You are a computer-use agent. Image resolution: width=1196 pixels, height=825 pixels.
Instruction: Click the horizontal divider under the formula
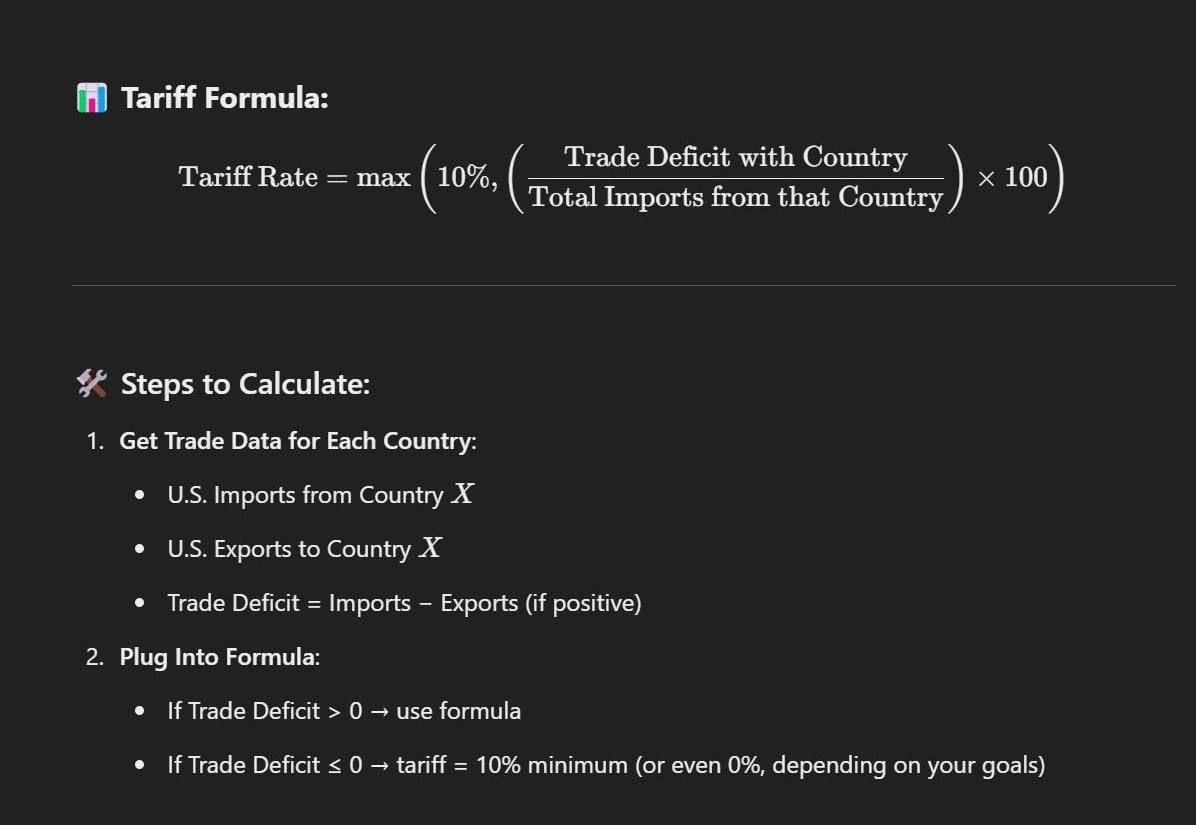623,285
